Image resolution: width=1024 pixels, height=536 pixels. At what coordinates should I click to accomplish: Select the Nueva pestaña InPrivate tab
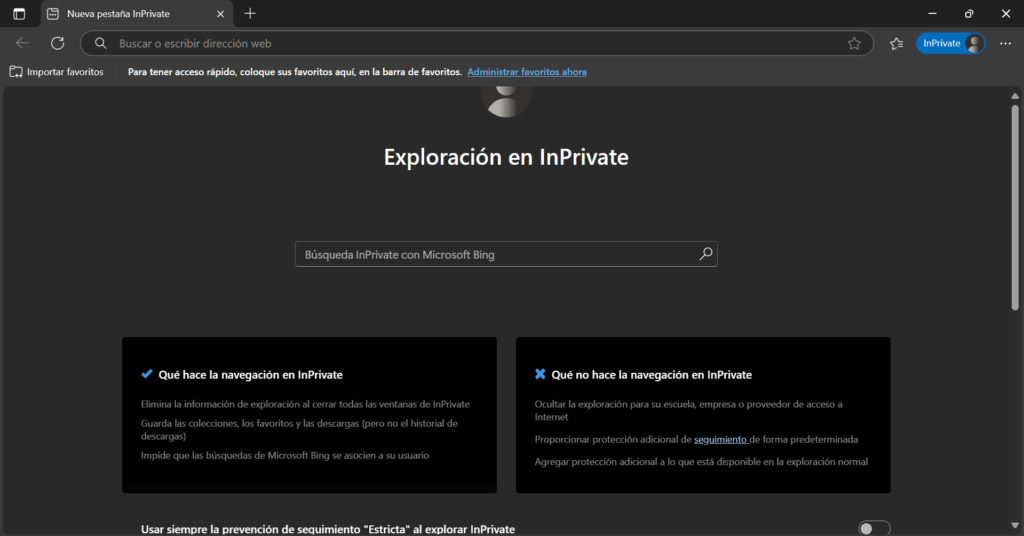[136, 14]
